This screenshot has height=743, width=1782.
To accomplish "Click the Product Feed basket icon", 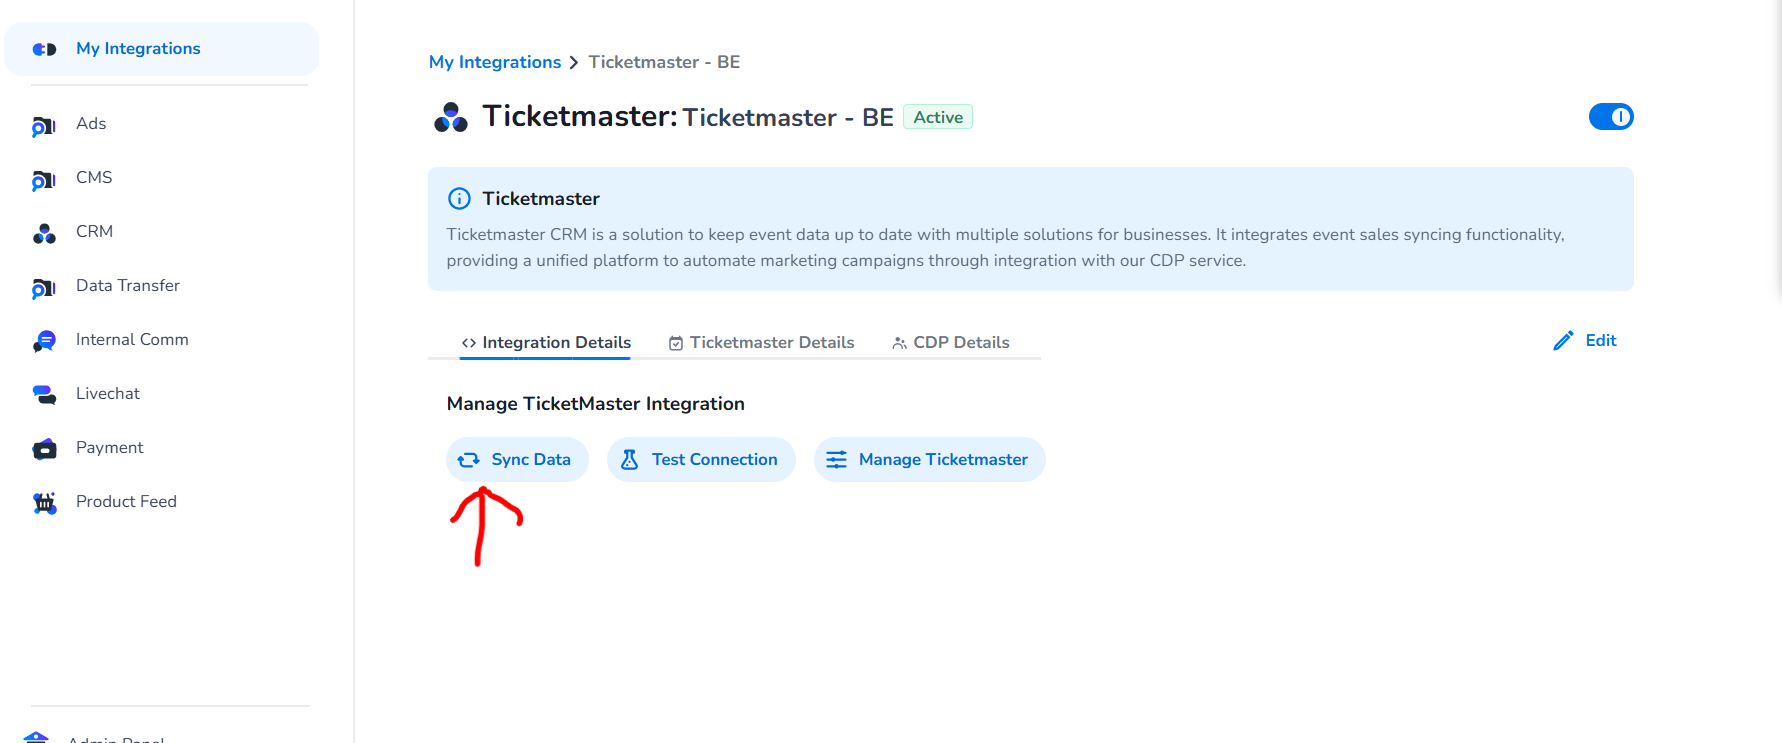I will (44, 503).
